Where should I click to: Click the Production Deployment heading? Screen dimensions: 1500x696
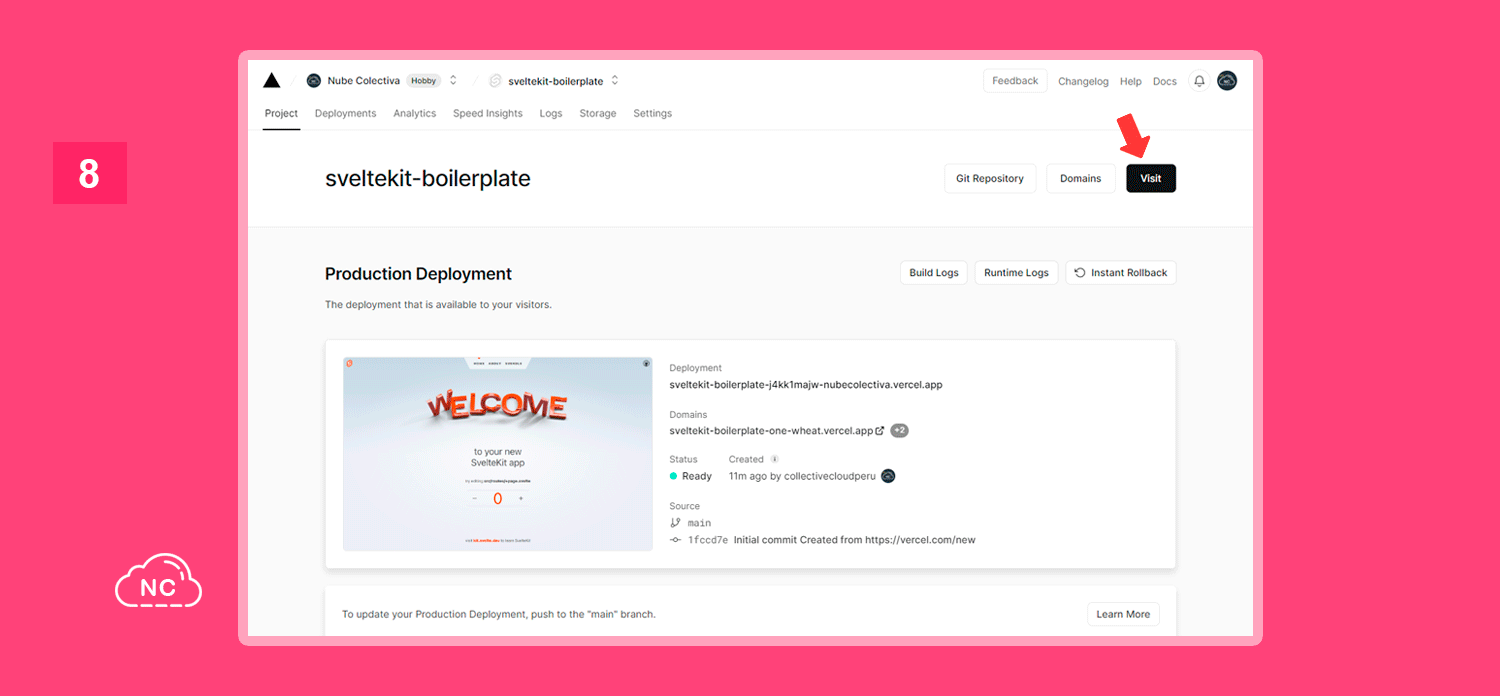tap(418, 274)
